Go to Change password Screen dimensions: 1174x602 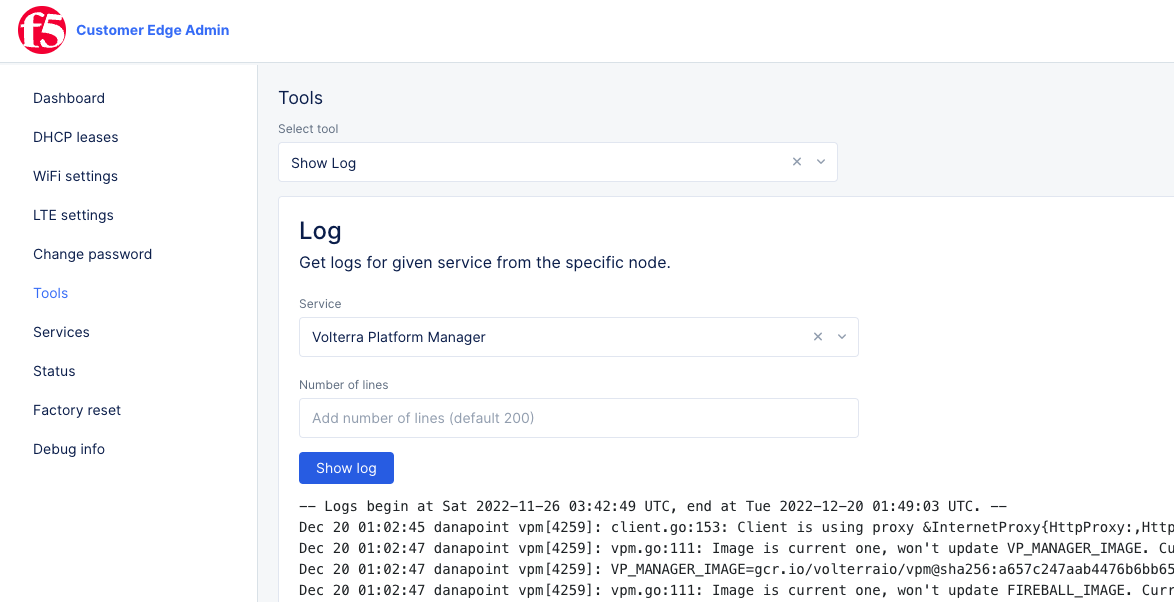tap(92, 254)
